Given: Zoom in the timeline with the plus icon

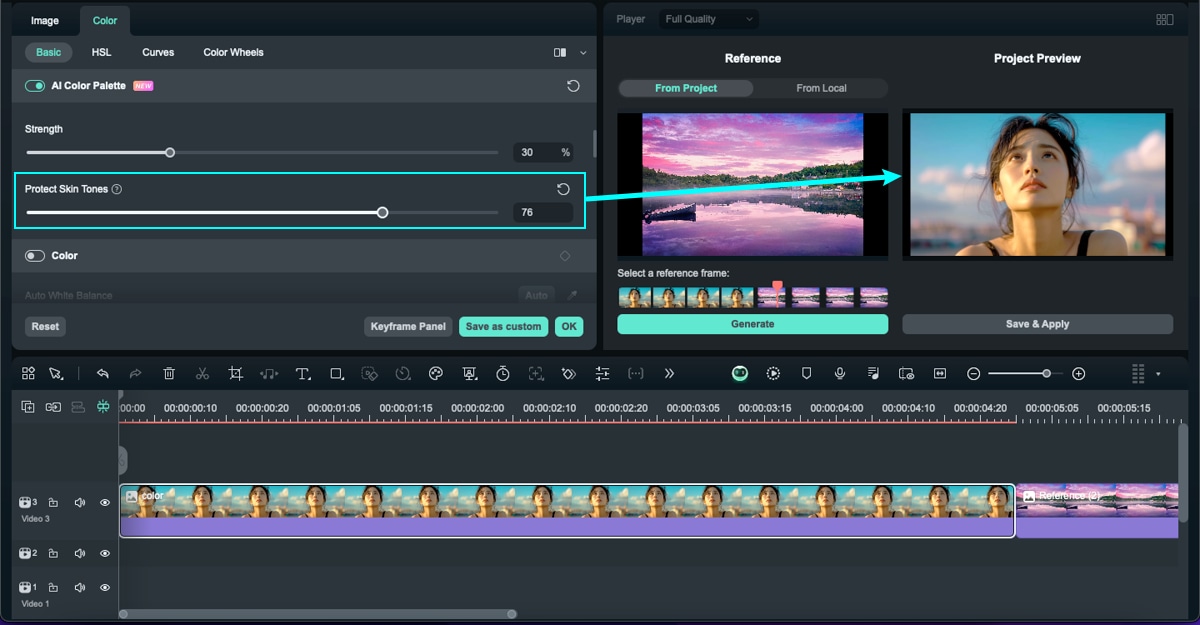Looking at the screenshot, I should 1078,373.
